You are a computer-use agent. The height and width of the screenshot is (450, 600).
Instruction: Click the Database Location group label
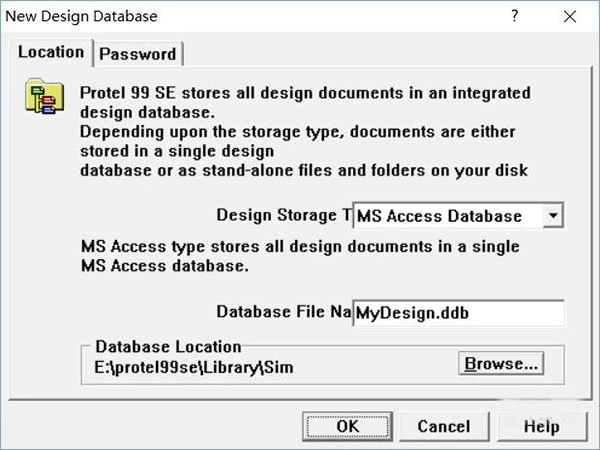click(x=168, y=347)
